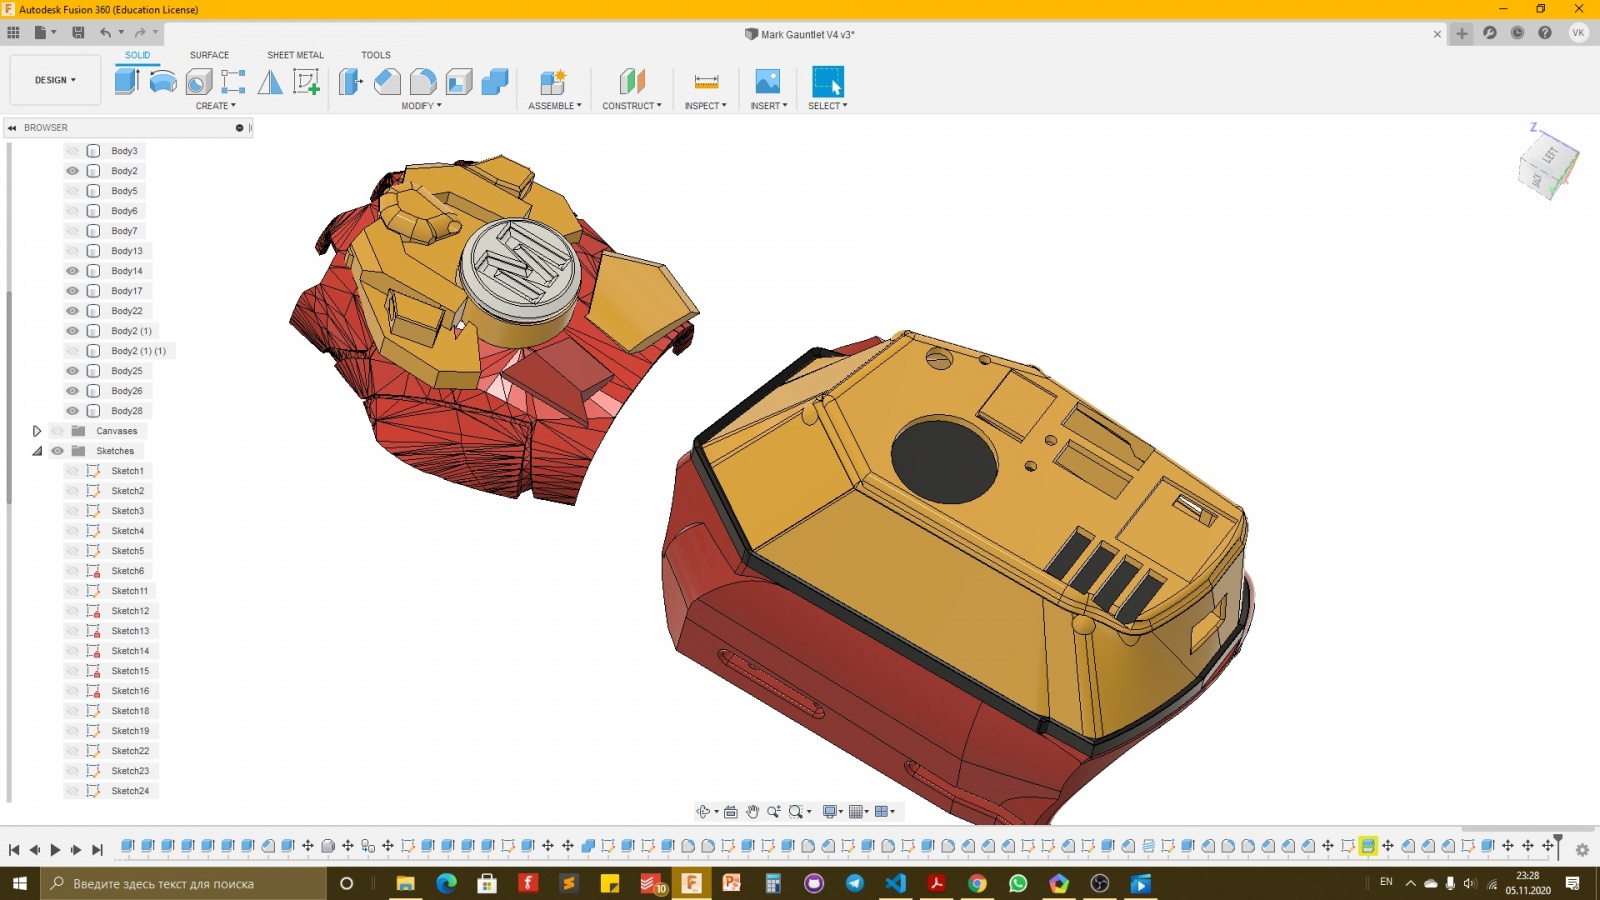Viewport: 1600px width, 900px height.
Task: Open the CREATE dropdown menu
Action: coord(216,106)
